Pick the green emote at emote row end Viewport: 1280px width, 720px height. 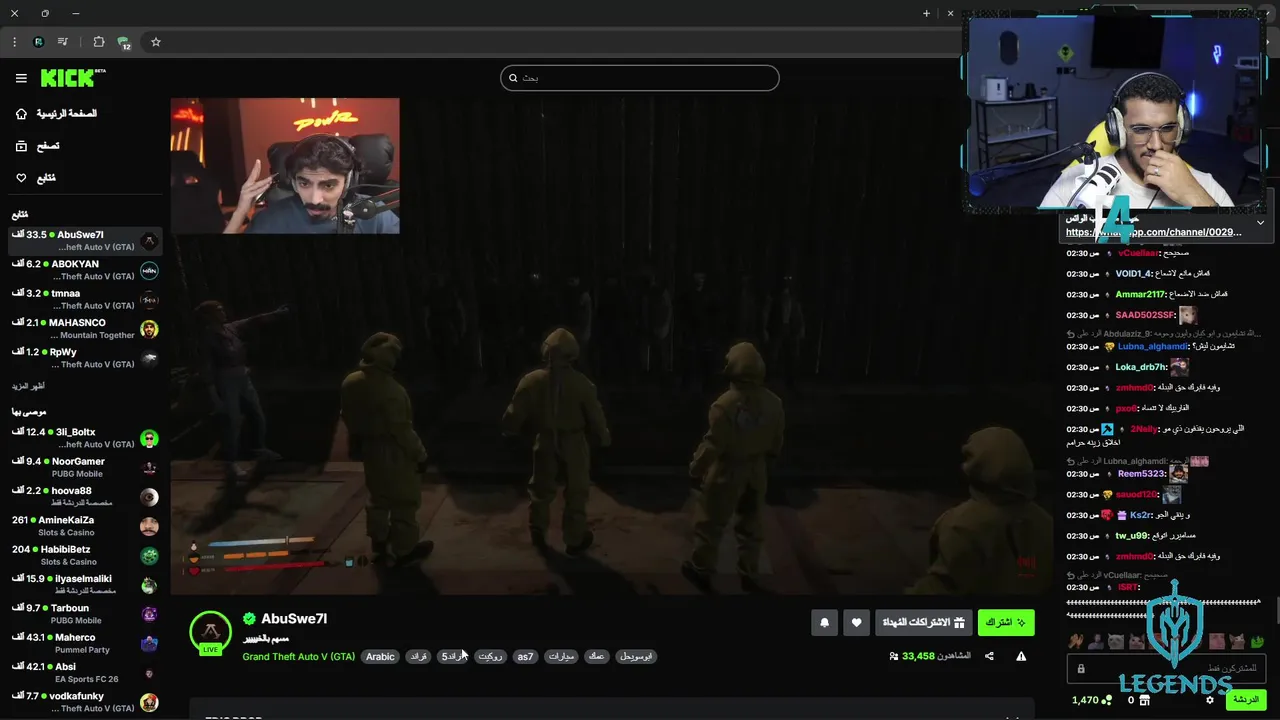point(1258,641)
